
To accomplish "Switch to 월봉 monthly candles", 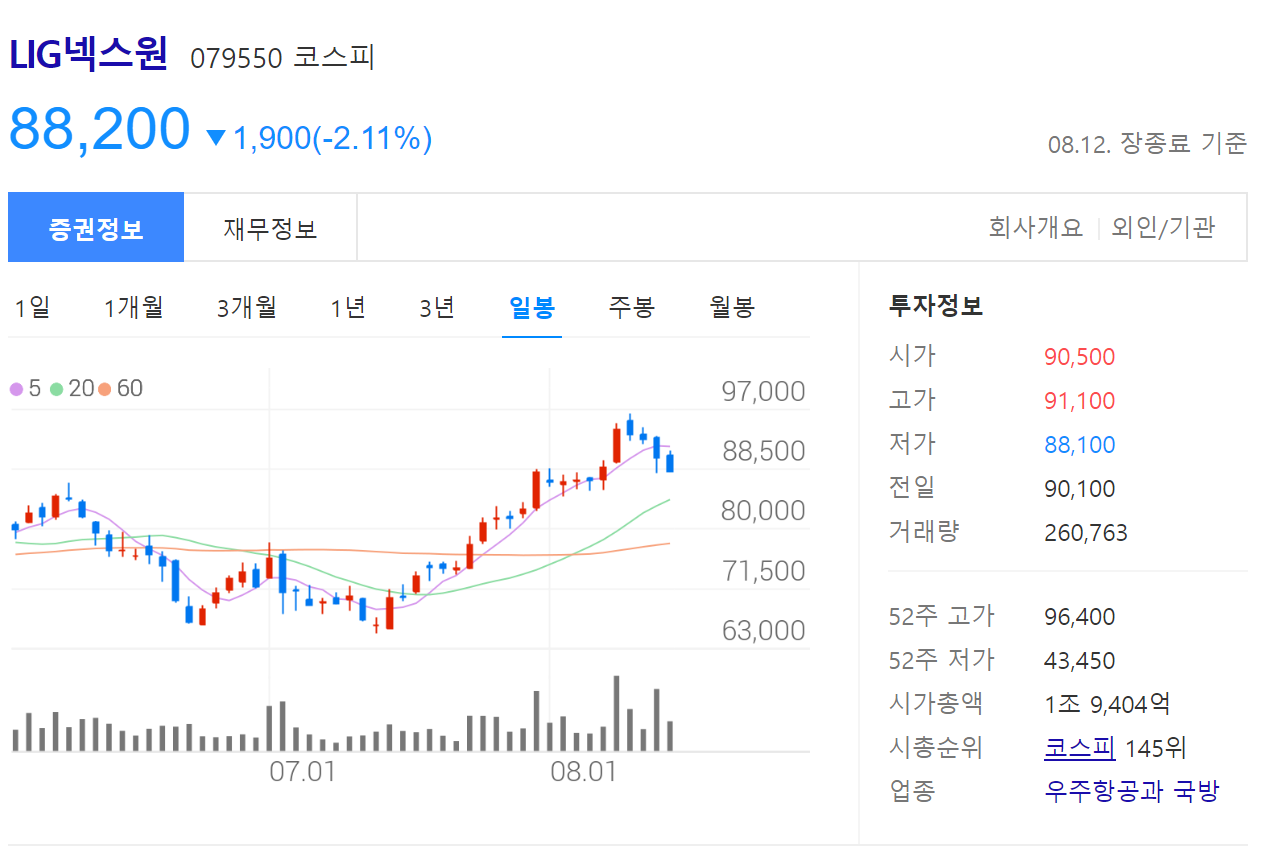I will [x=732, y=307].
